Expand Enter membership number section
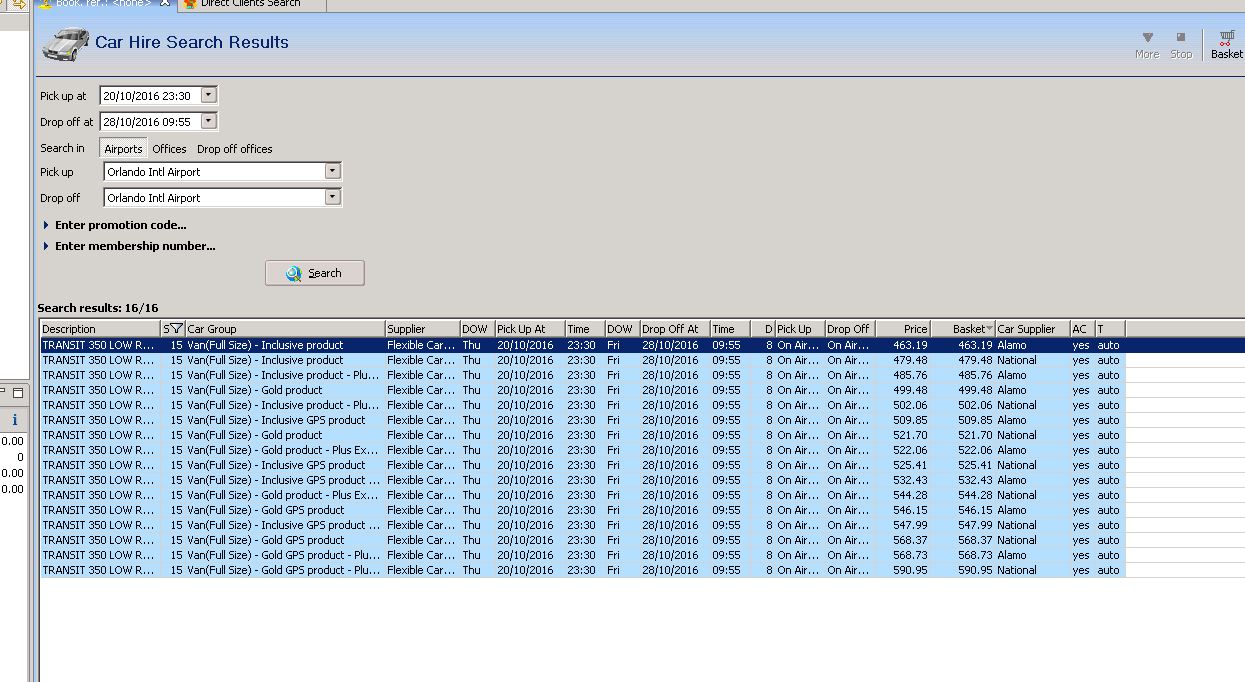Viewport: 1245px width, 682px height. [x=130, y=246]
